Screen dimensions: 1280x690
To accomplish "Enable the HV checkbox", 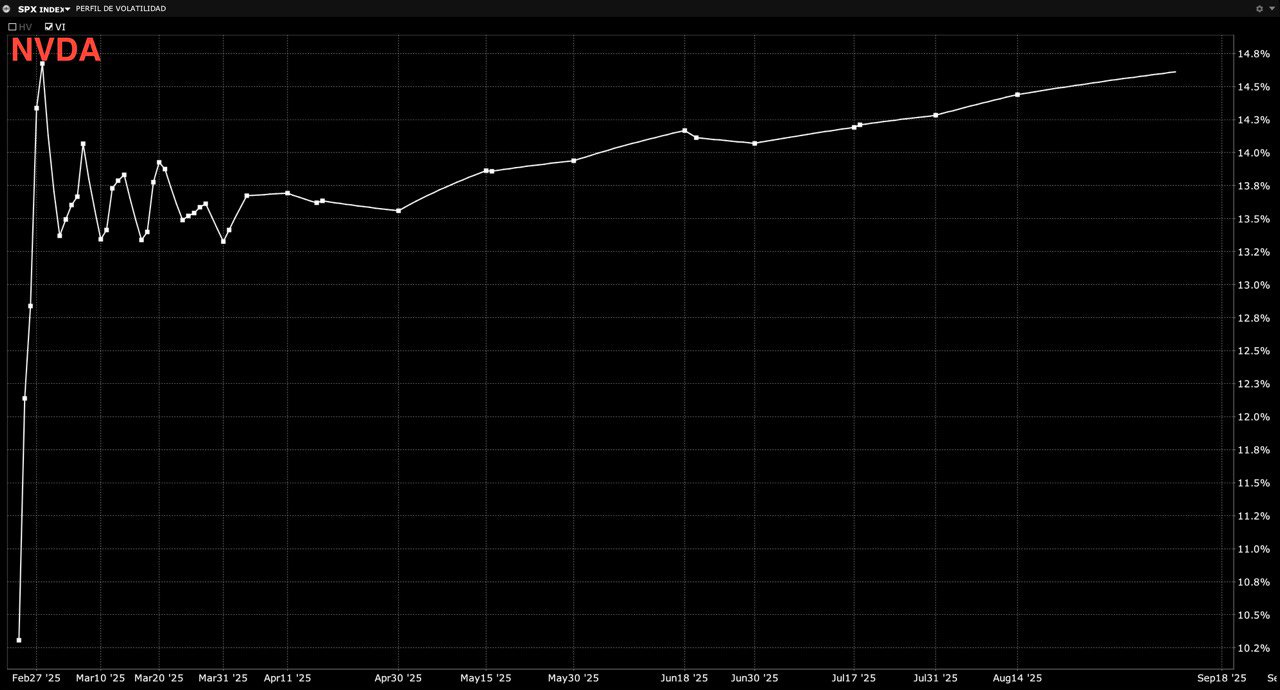I will (12, 27).
